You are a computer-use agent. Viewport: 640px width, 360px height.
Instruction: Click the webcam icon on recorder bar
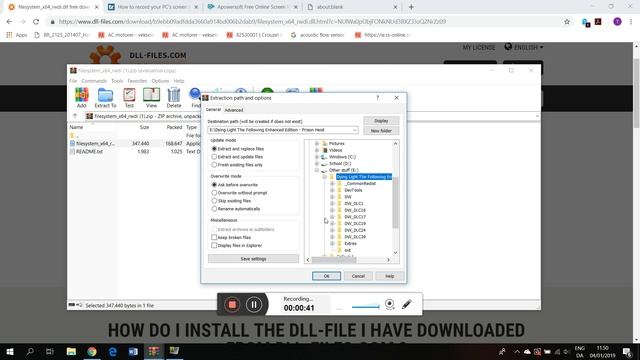[x=389, y=304]
